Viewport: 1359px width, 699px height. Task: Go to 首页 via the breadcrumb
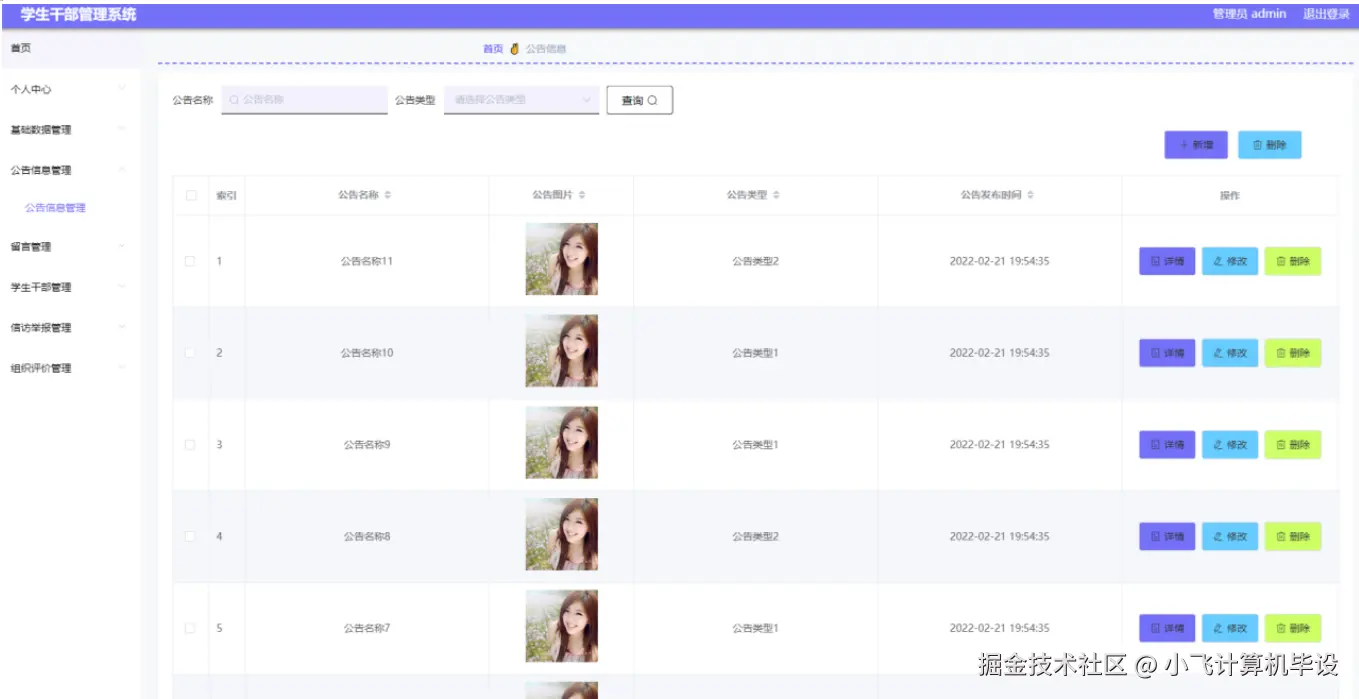coord(493,48)
